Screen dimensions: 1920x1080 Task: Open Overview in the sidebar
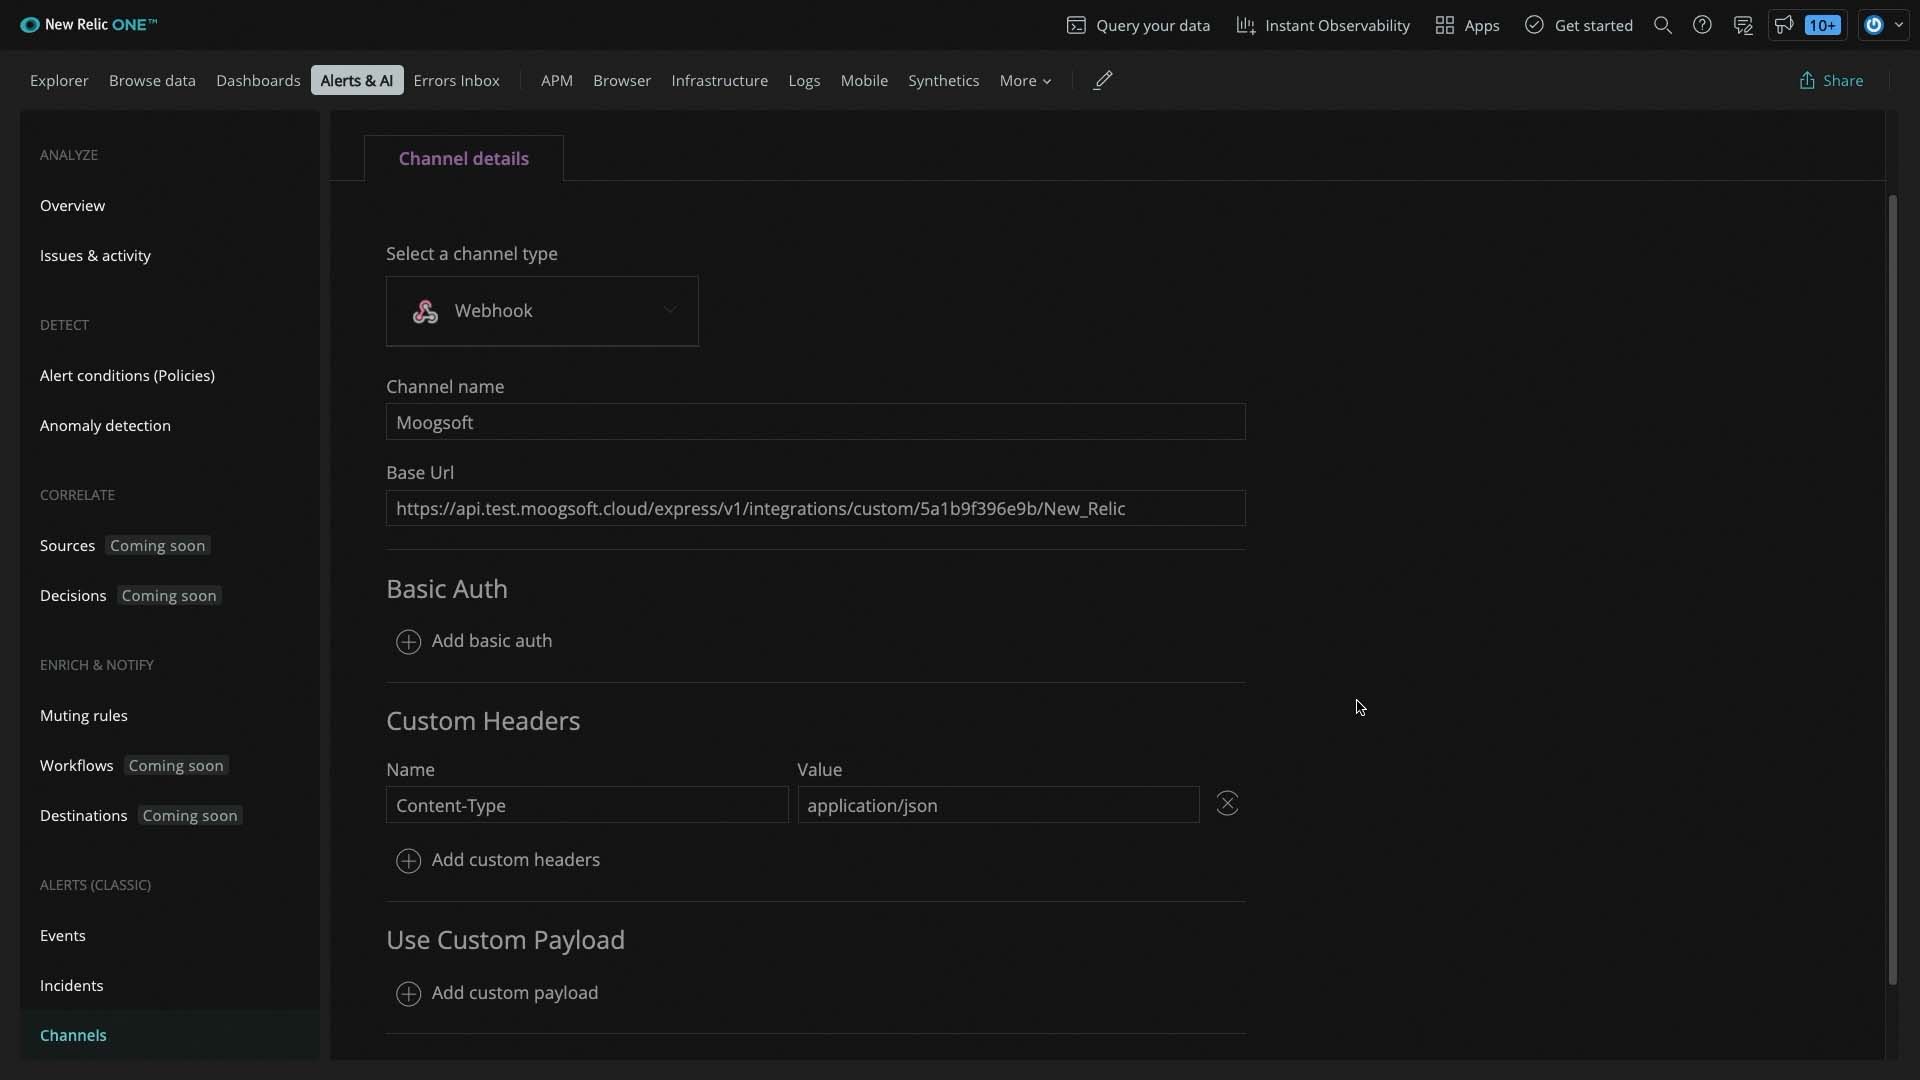coord(72,205)
